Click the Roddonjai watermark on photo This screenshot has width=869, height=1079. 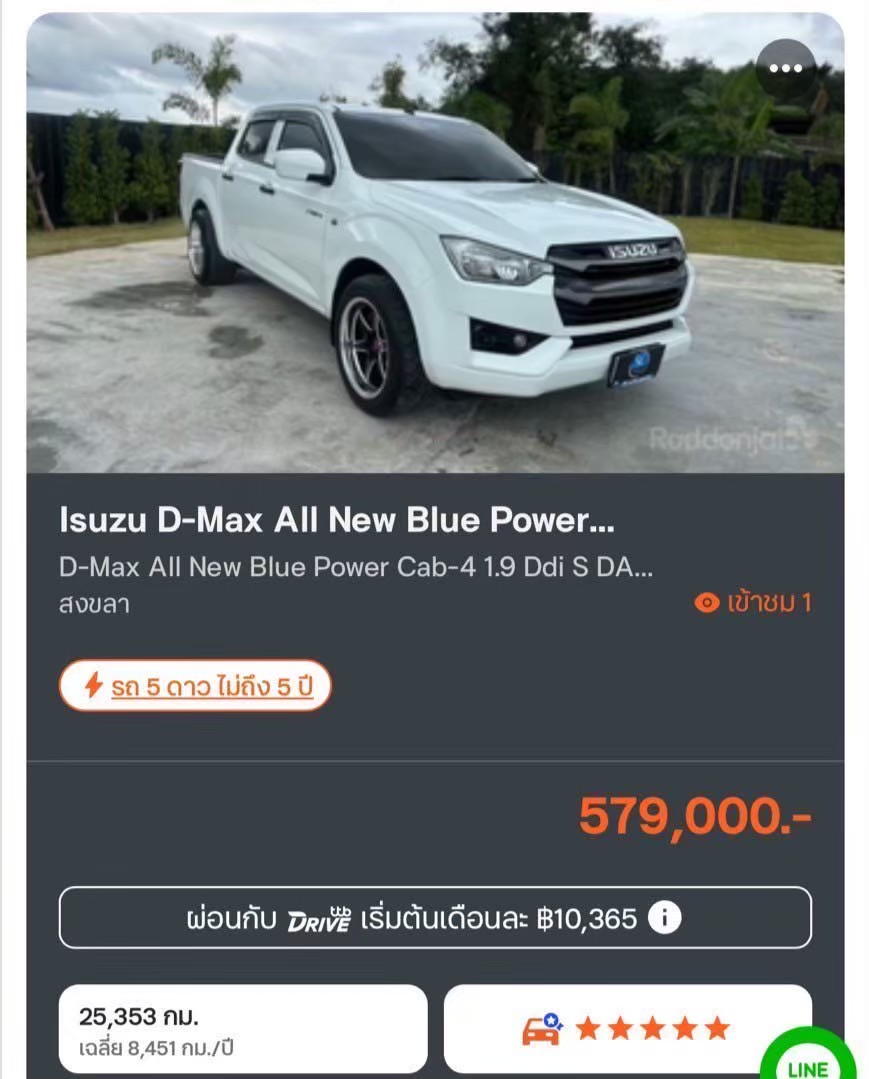[x=733, y=438]
